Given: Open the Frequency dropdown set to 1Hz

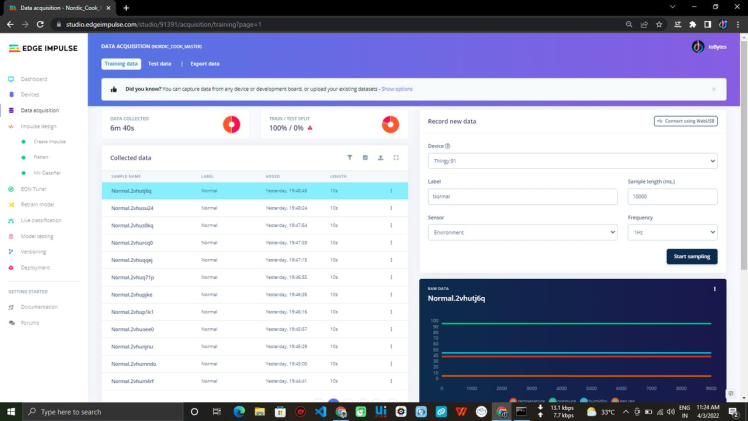Looking at the screenshot, I should 671,232.
